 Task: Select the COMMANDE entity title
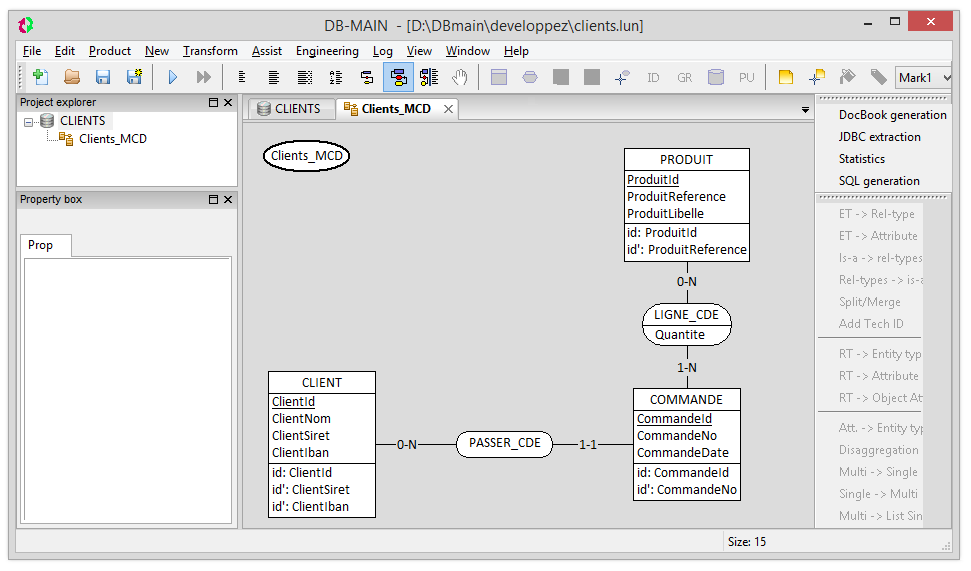point(686,400)
